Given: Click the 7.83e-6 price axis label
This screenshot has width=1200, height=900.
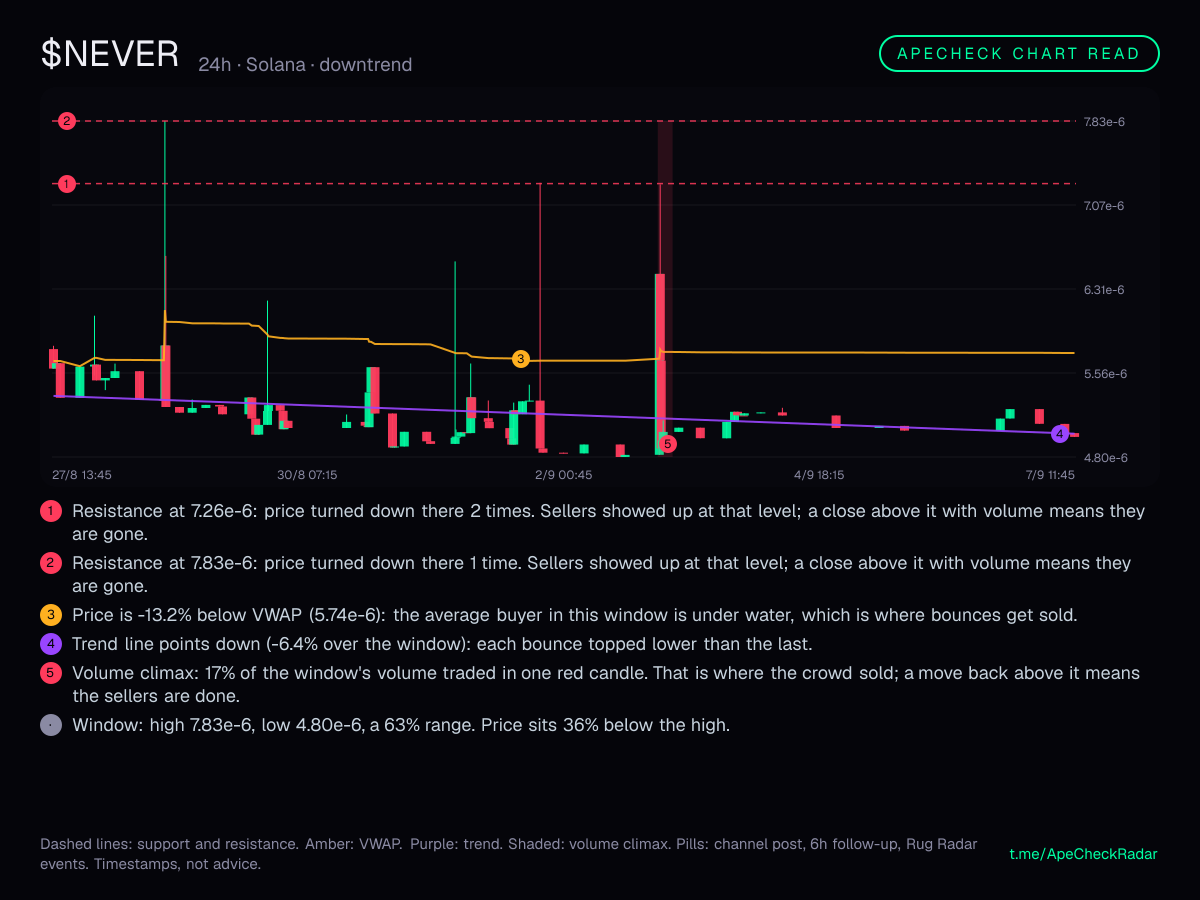Looking at the screenshot, I should click(1105, 122).
